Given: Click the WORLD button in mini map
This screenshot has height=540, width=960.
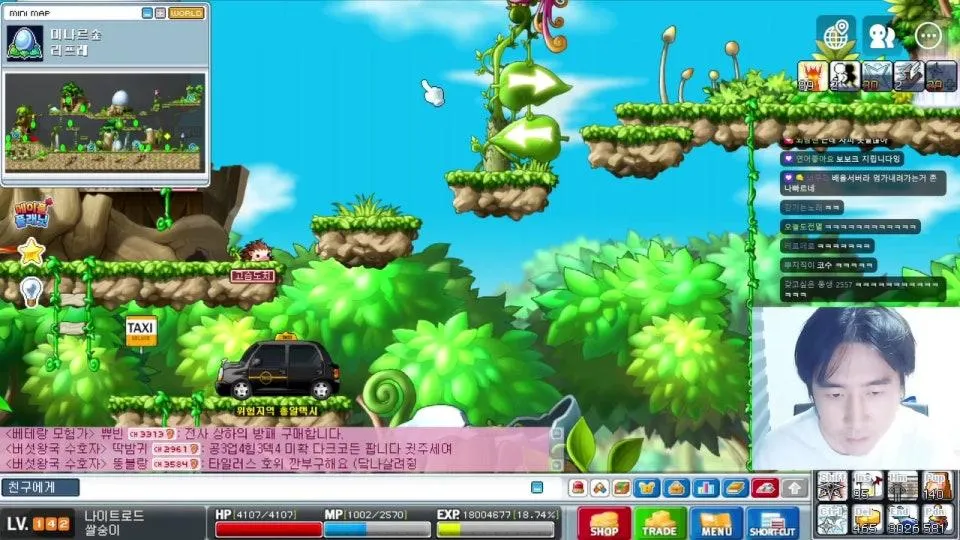Looking at the screenshot, I should (186, 13).
